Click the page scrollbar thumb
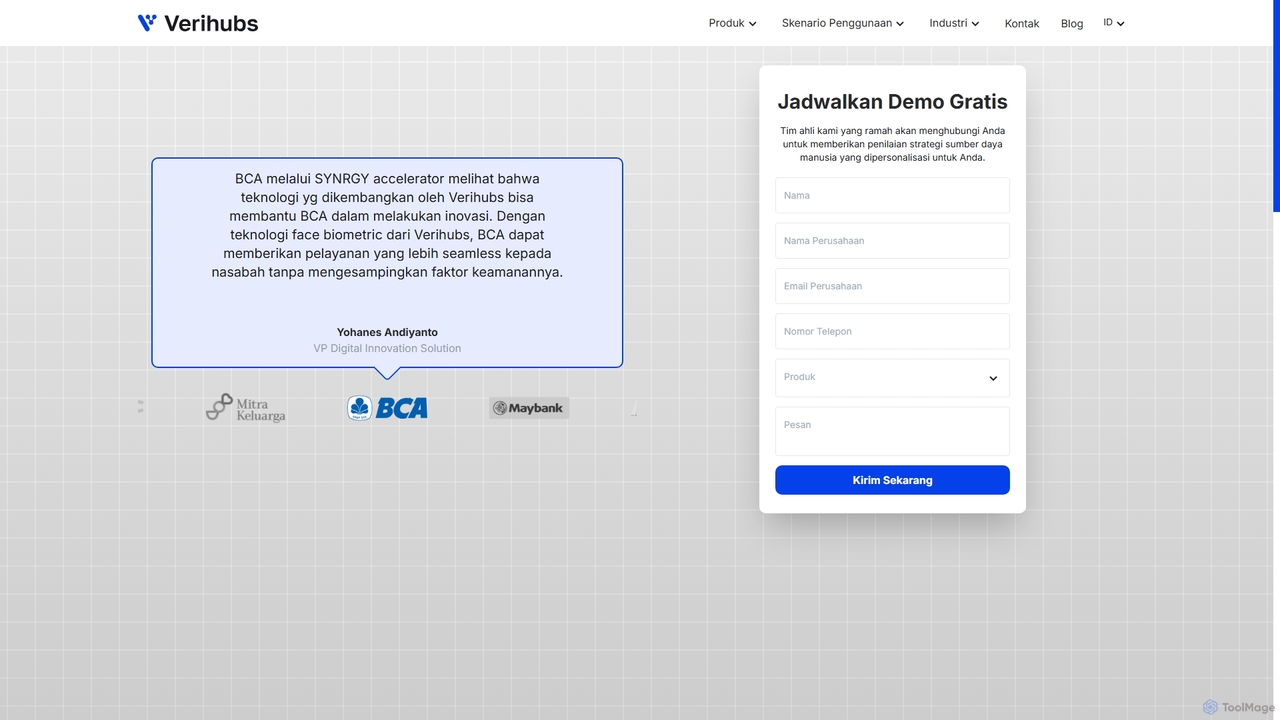Viewport: 1280px width, 720px height. point(1276,106)
